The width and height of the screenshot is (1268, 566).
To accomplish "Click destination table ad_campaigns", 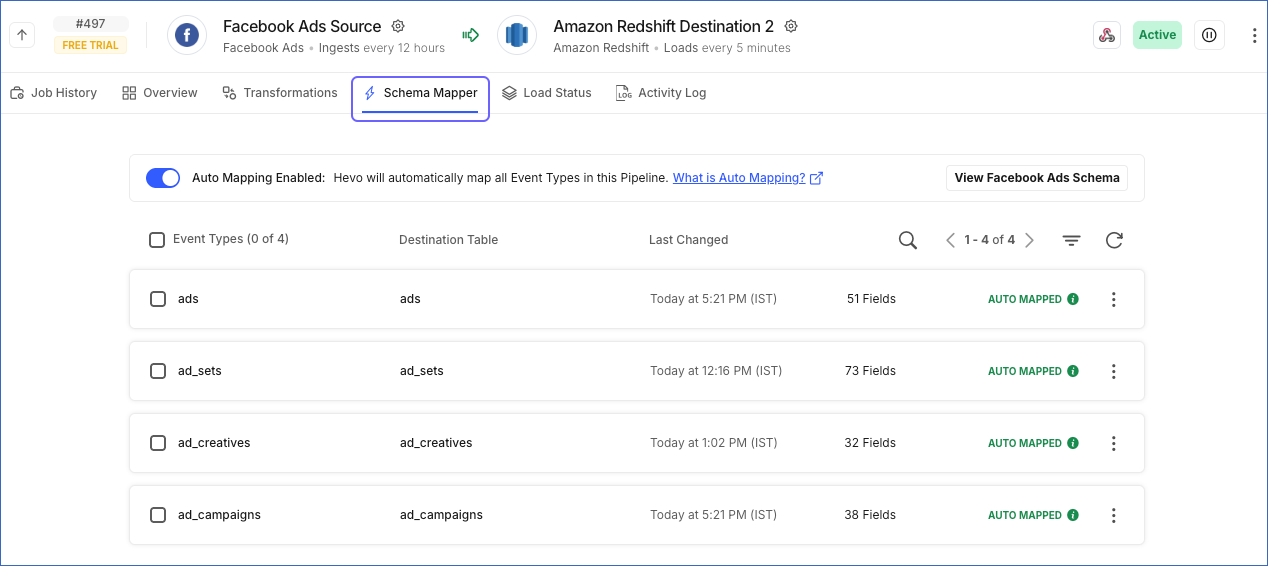I will (441, 515).
